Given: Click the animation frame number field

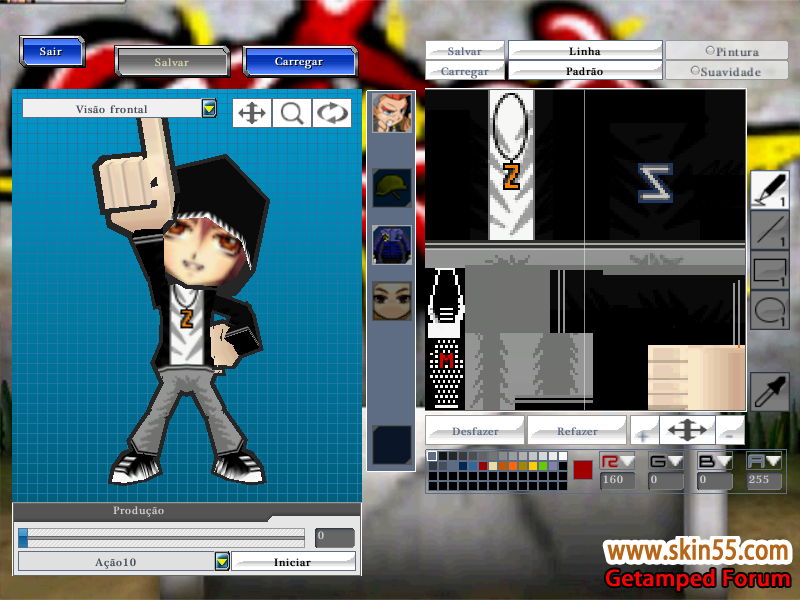Looking at the screenshot, I should [x=335, y=537].
